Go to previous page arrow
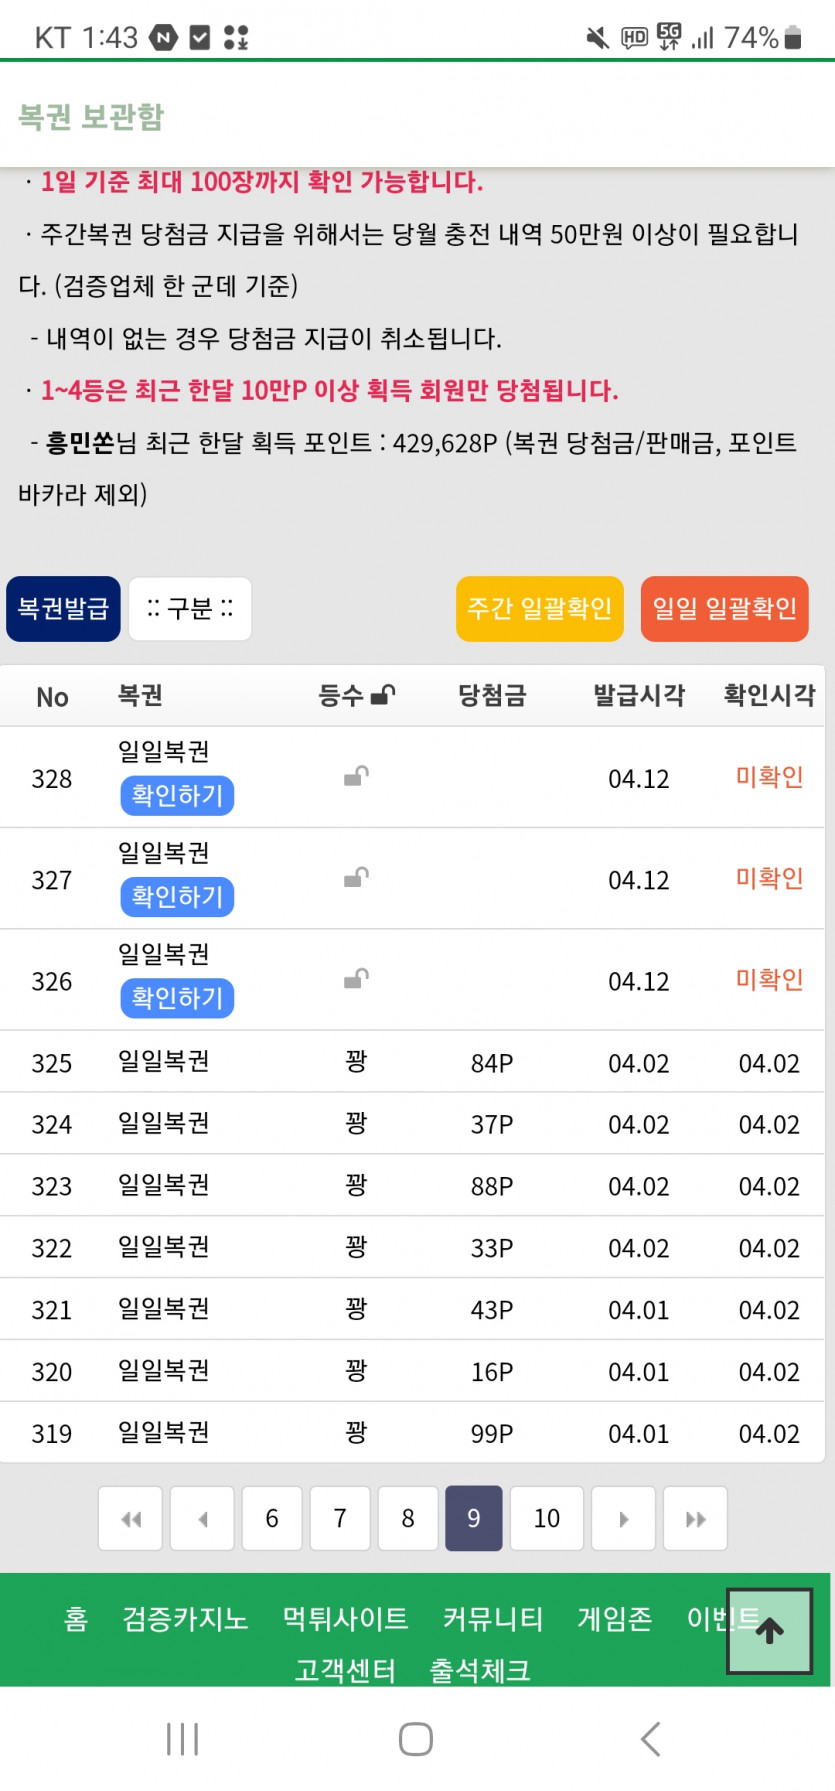This screenshot has width=835, height=1791. (x=202, y=1519)
